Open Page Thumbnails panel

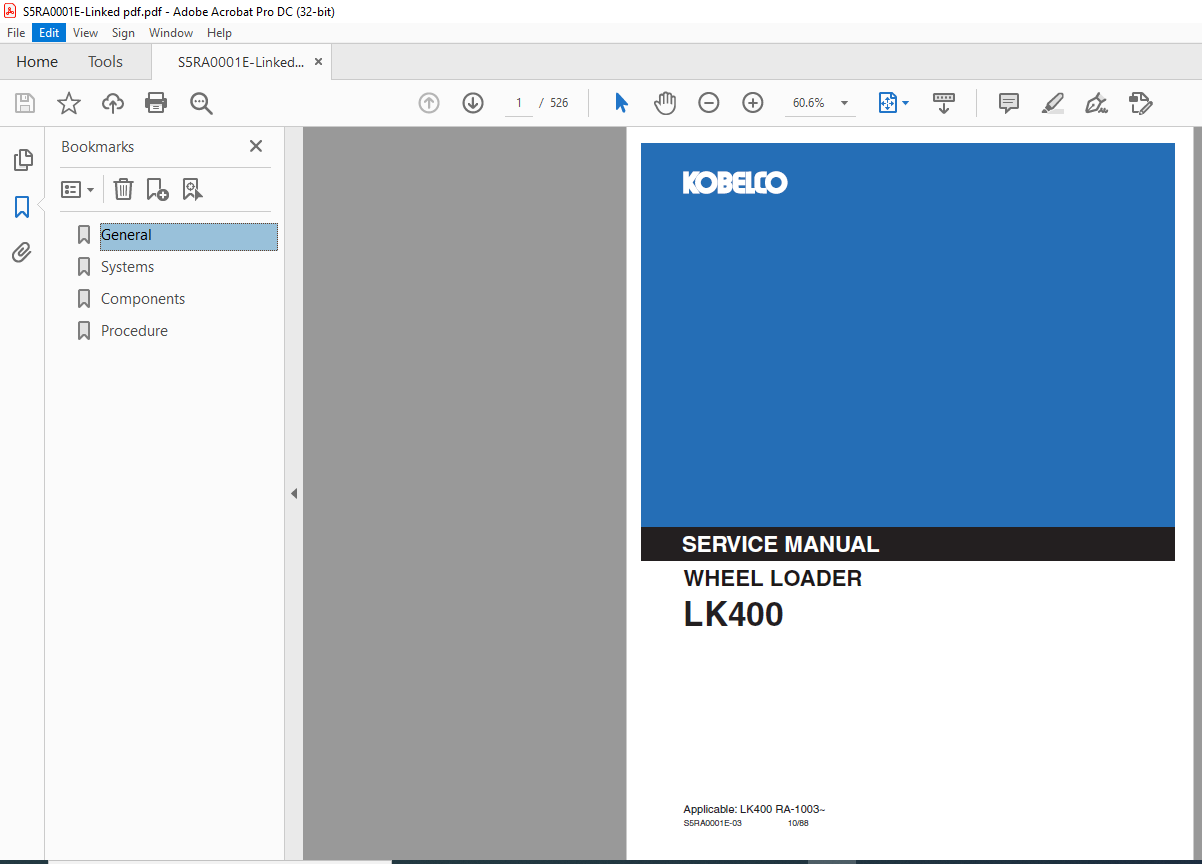pyautogui.click(x=22, y=160)
